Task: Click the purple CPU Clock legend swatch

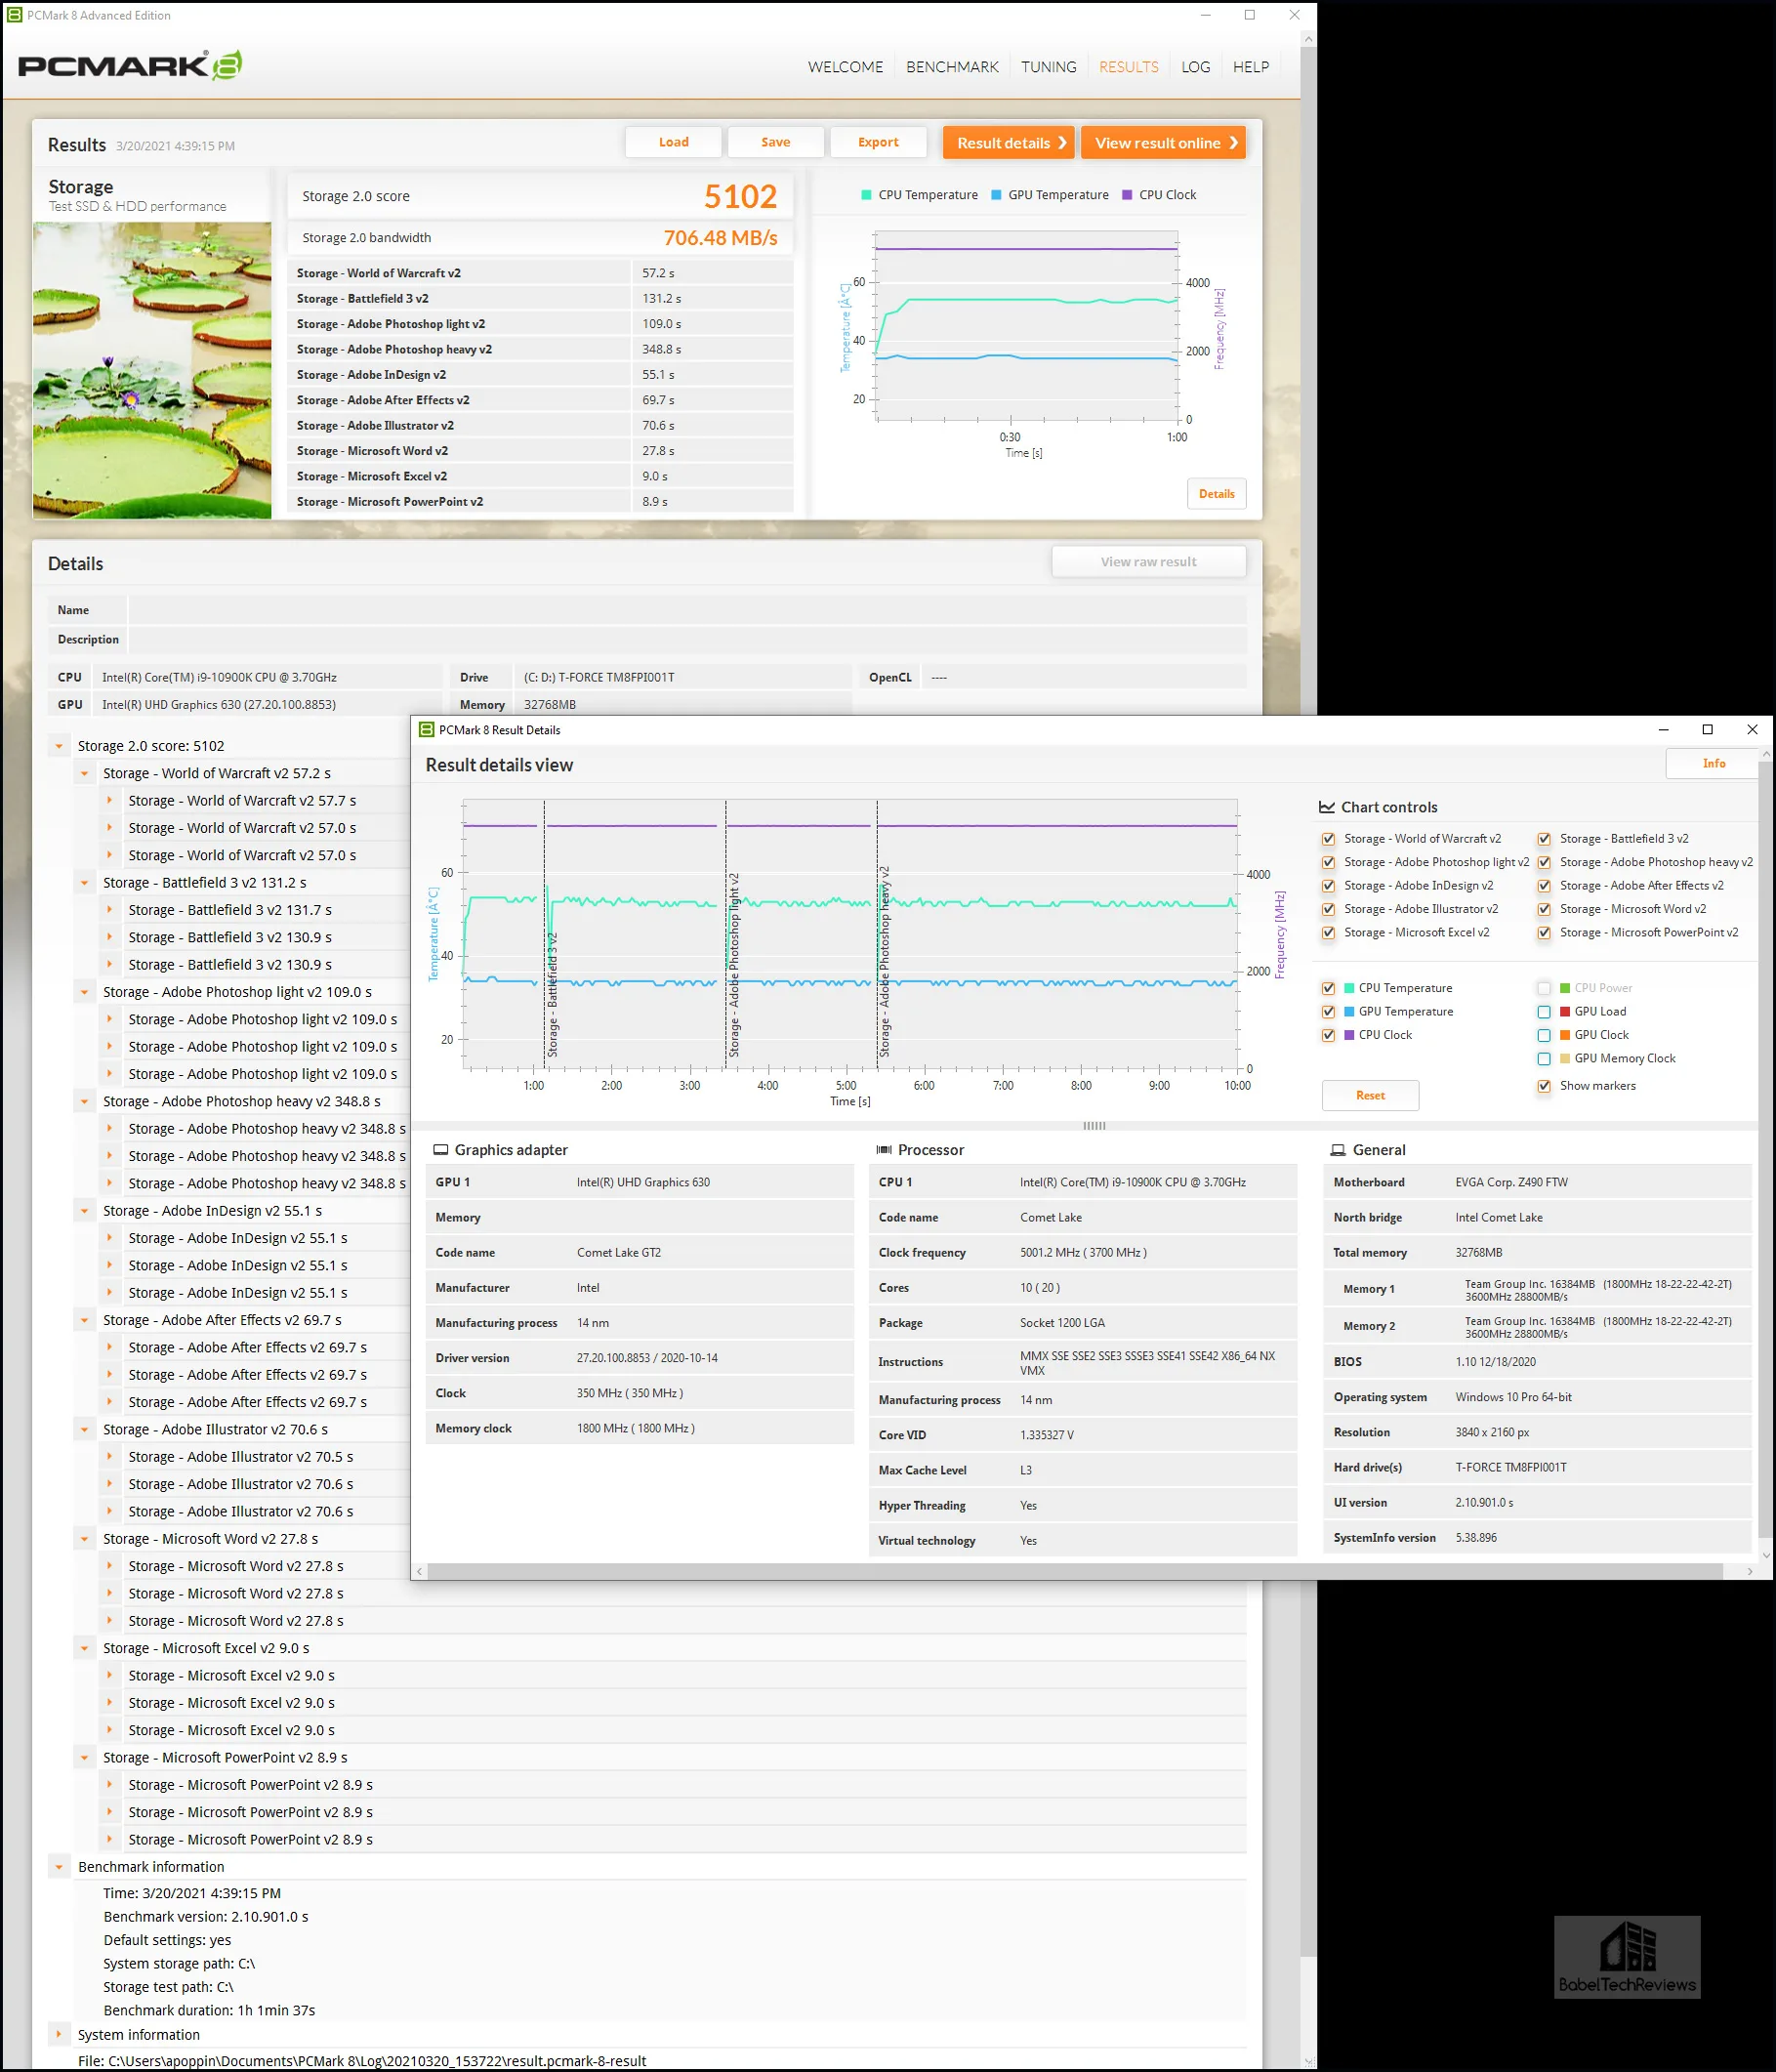Action: [1127, 195]
